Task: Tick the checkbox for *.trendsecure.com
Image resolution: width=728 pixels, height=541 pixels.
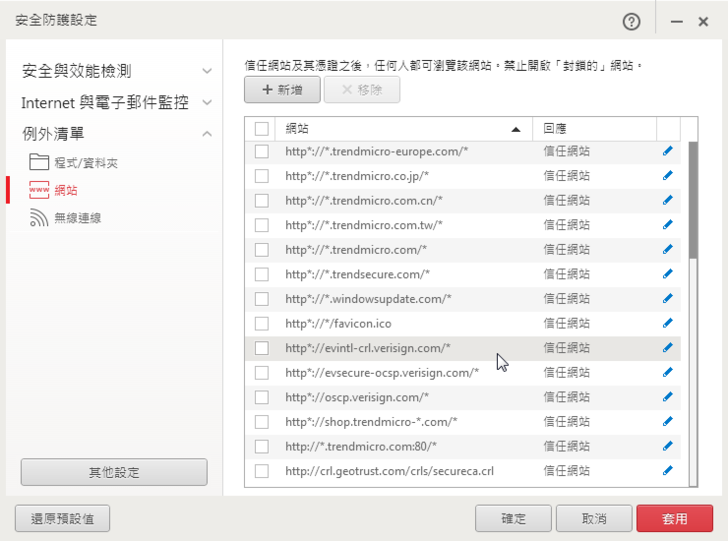Action: 262,274
